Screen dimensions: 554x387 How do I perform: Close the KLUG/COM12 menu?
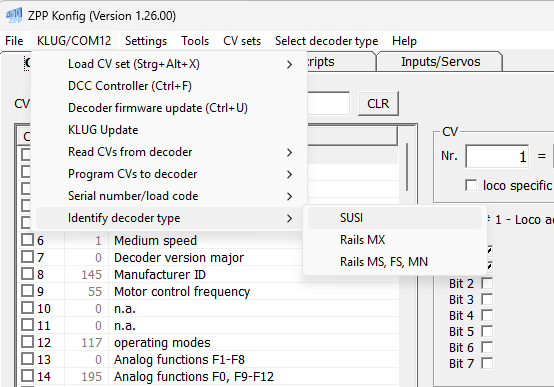point(74,41)
